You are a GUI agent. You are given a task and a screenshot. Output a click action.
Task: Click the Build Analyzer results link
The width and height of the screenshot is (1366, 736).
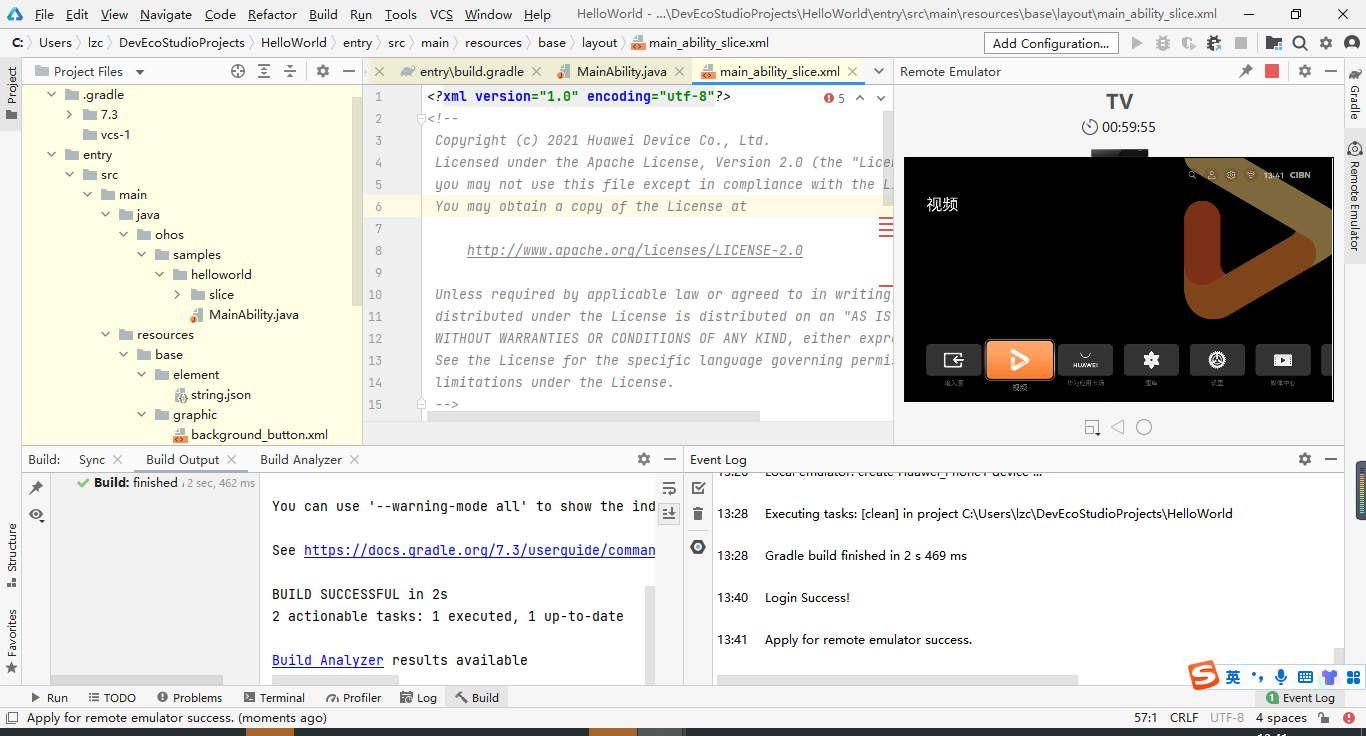[328, 660]
